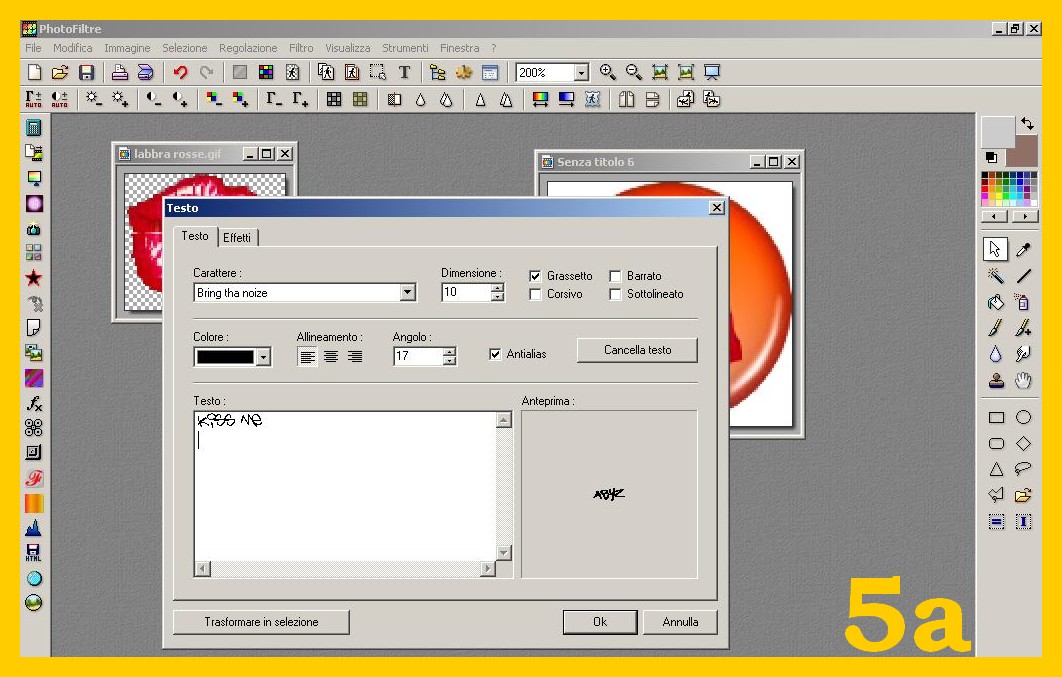This screenshot has height=677, width=1062.
Task: Select the Pipette color picker tool
Action: click(x=1023, y=249)
